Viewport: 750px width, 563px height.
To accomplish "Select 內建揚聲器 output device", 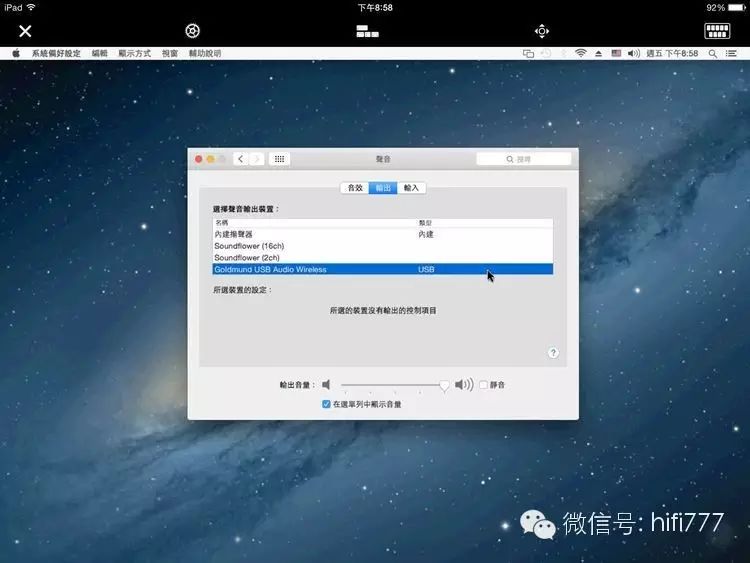I will 383,234.
